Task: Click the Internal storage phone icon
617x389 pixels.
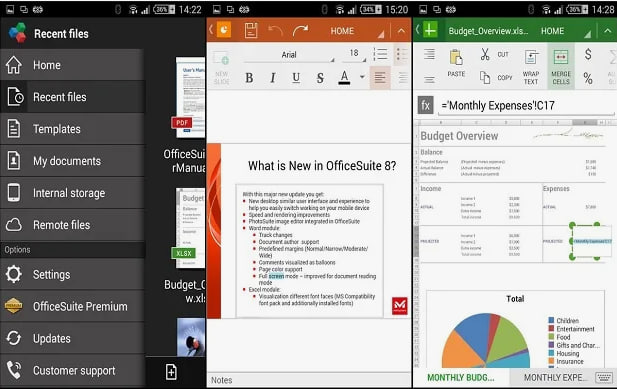Action: (14, 193)
